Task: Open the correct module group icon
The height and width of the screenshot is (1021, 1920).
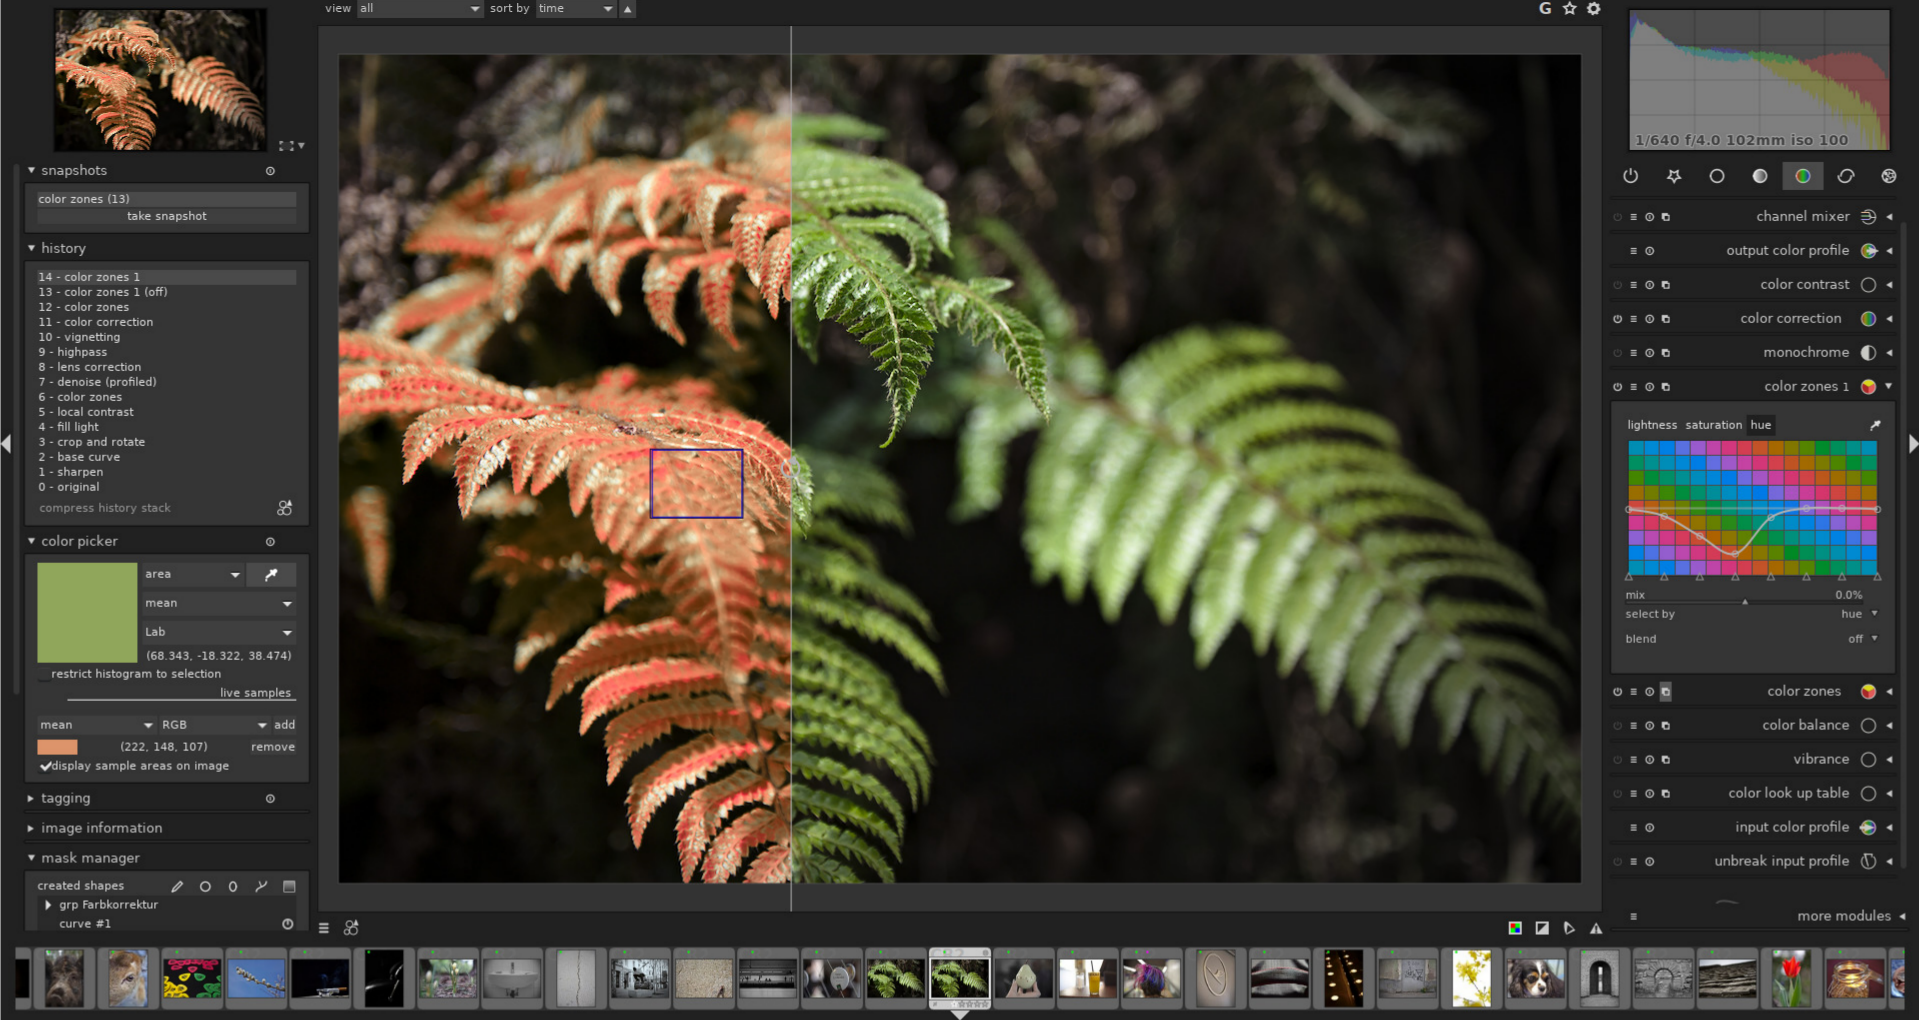Action: point(1846,176)
